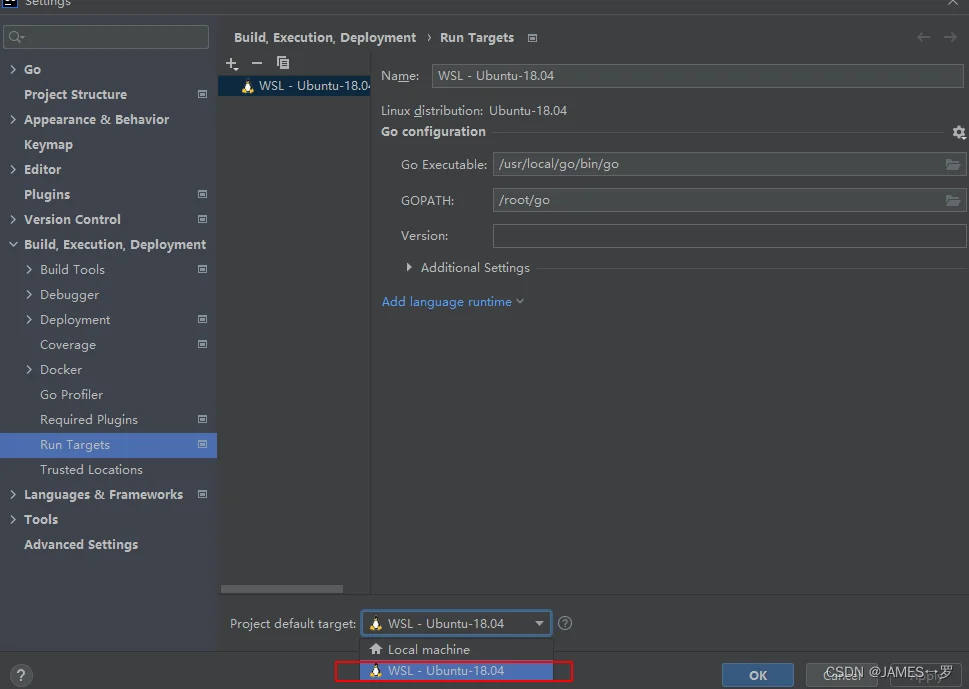This screenshot has width=969, height=689.
Task: Expand Additional Settings section
Action: [408, 268]
